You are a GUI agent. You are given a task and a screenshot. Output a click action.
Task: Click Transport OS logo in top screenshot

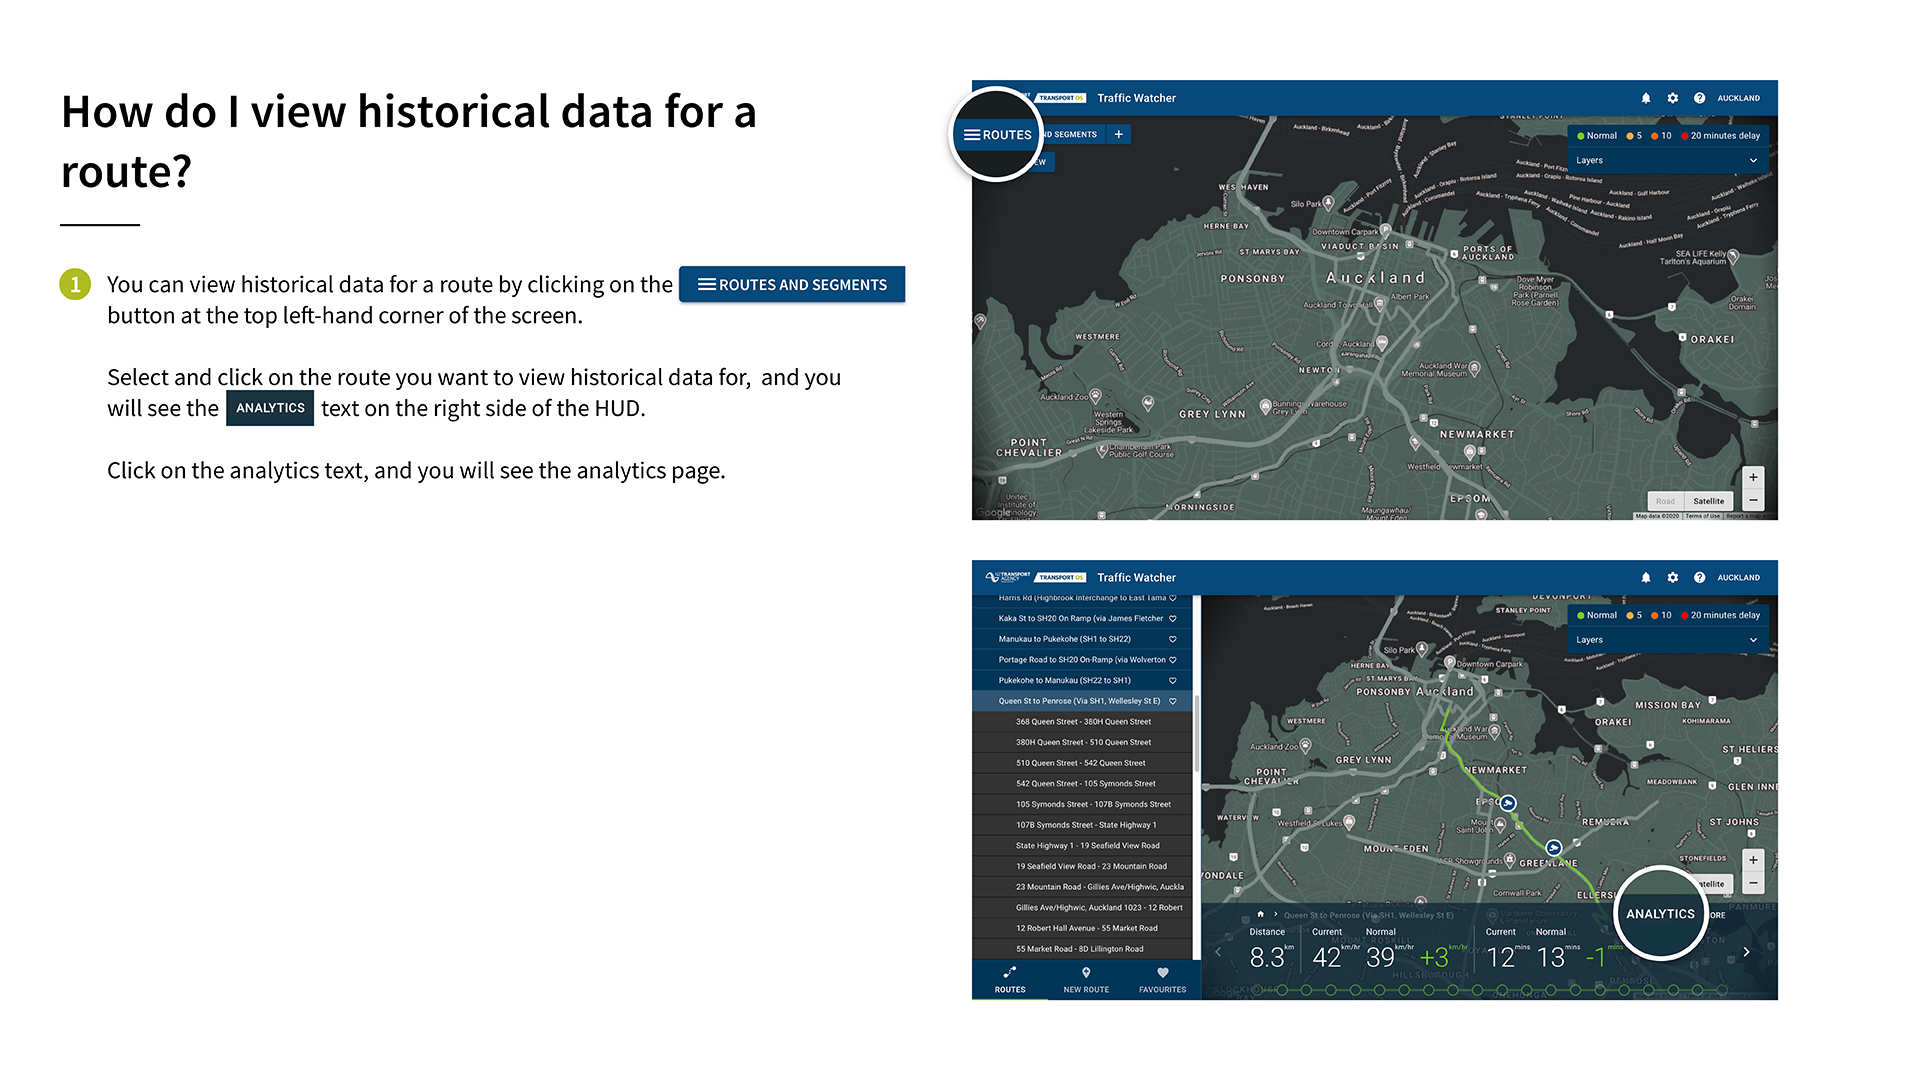[1061, 98]
